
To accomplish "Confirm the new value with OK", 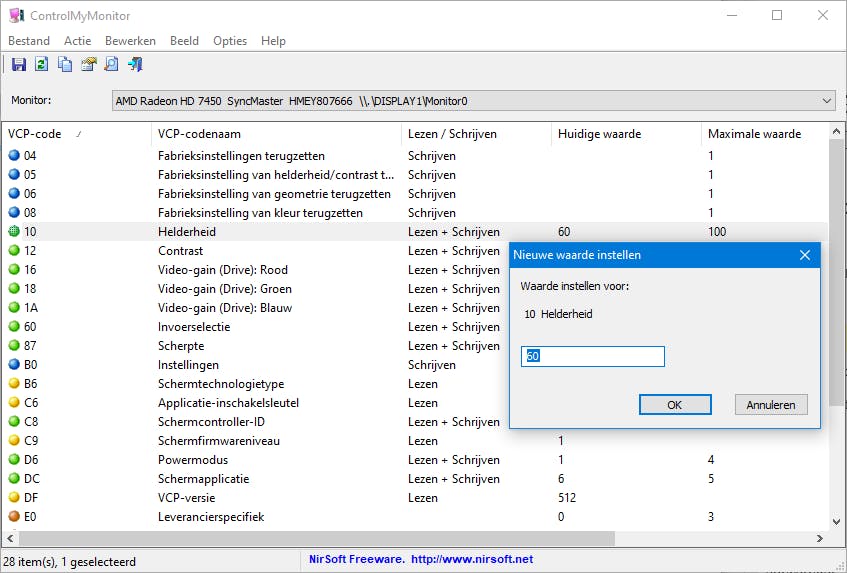I will tap(675, 405).
